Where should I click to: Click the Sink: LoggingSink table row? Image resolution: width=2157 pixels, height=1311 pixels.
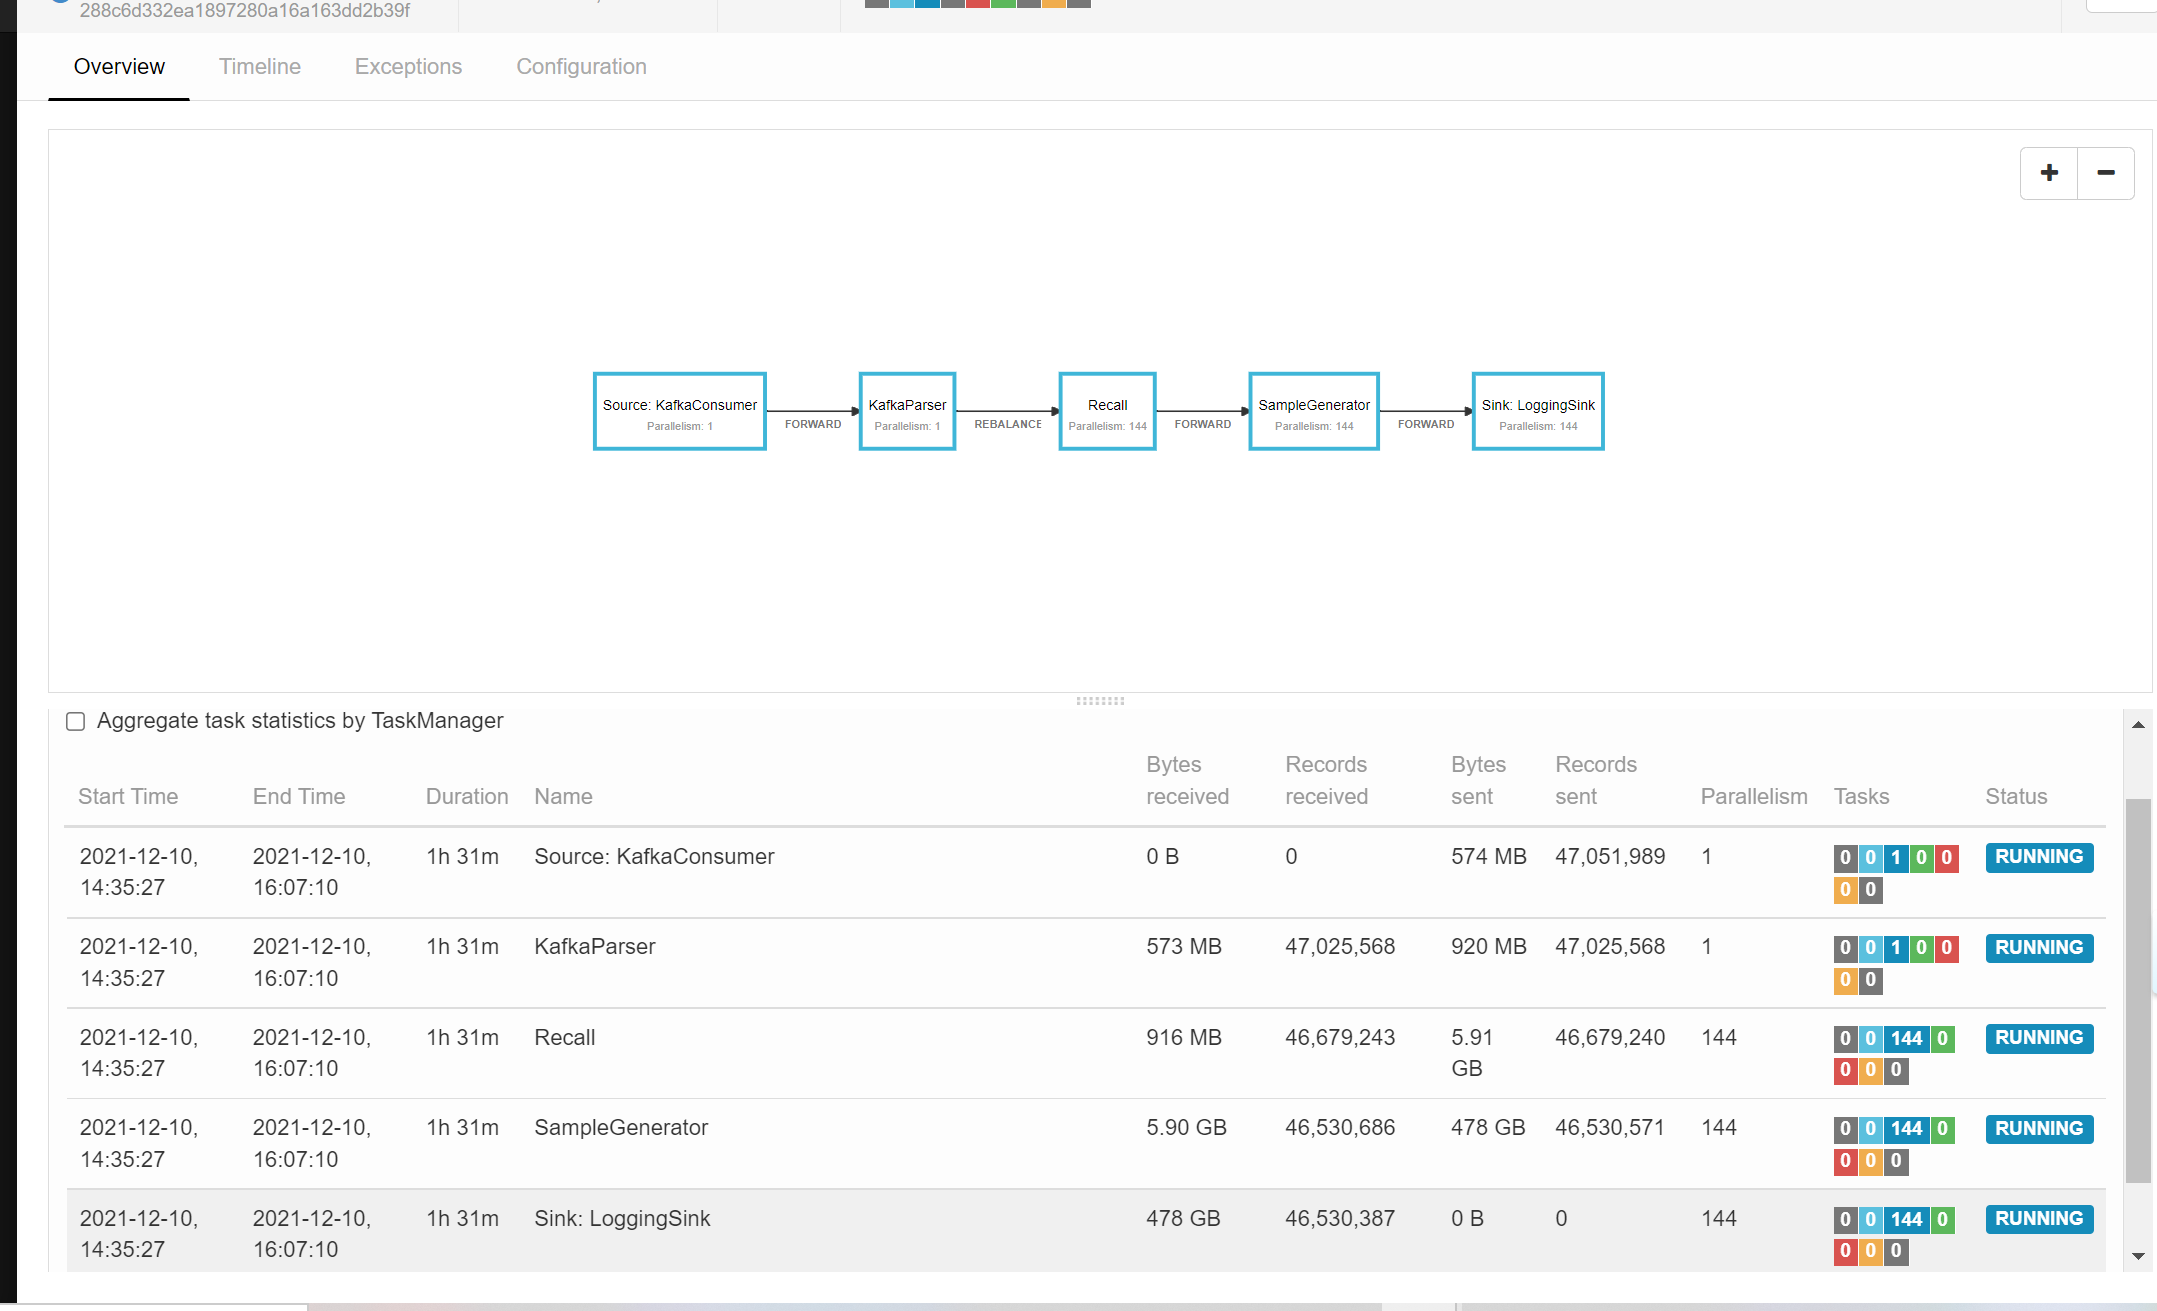click(622, 1218)
